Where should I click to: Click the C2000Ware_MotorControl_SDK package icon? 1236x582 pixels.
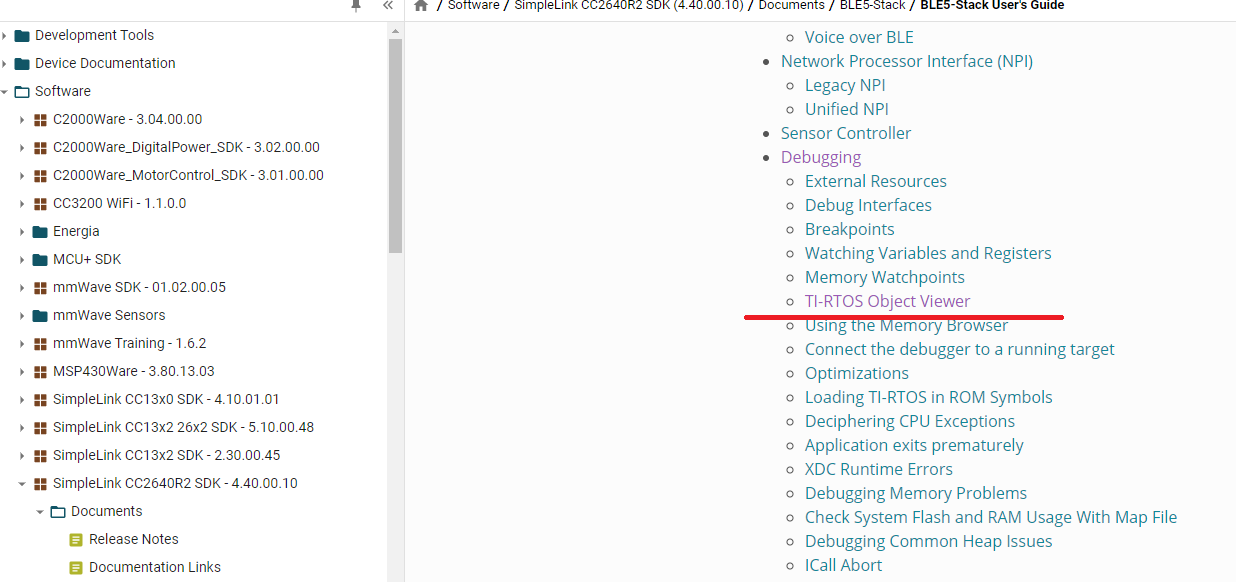point(40,175)
